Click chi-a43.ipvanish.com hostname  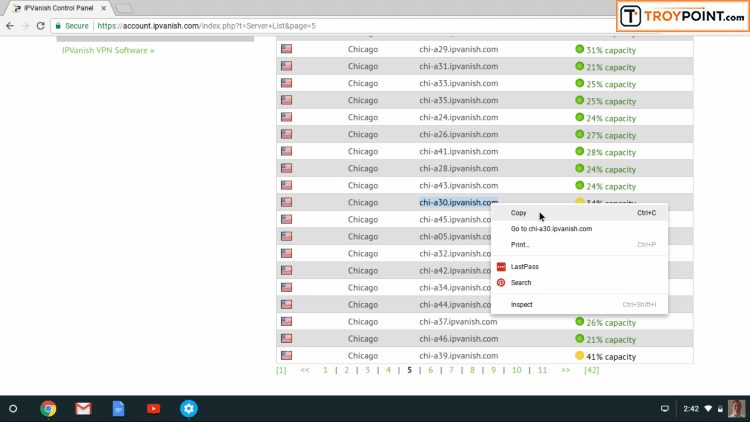(459, 186)
